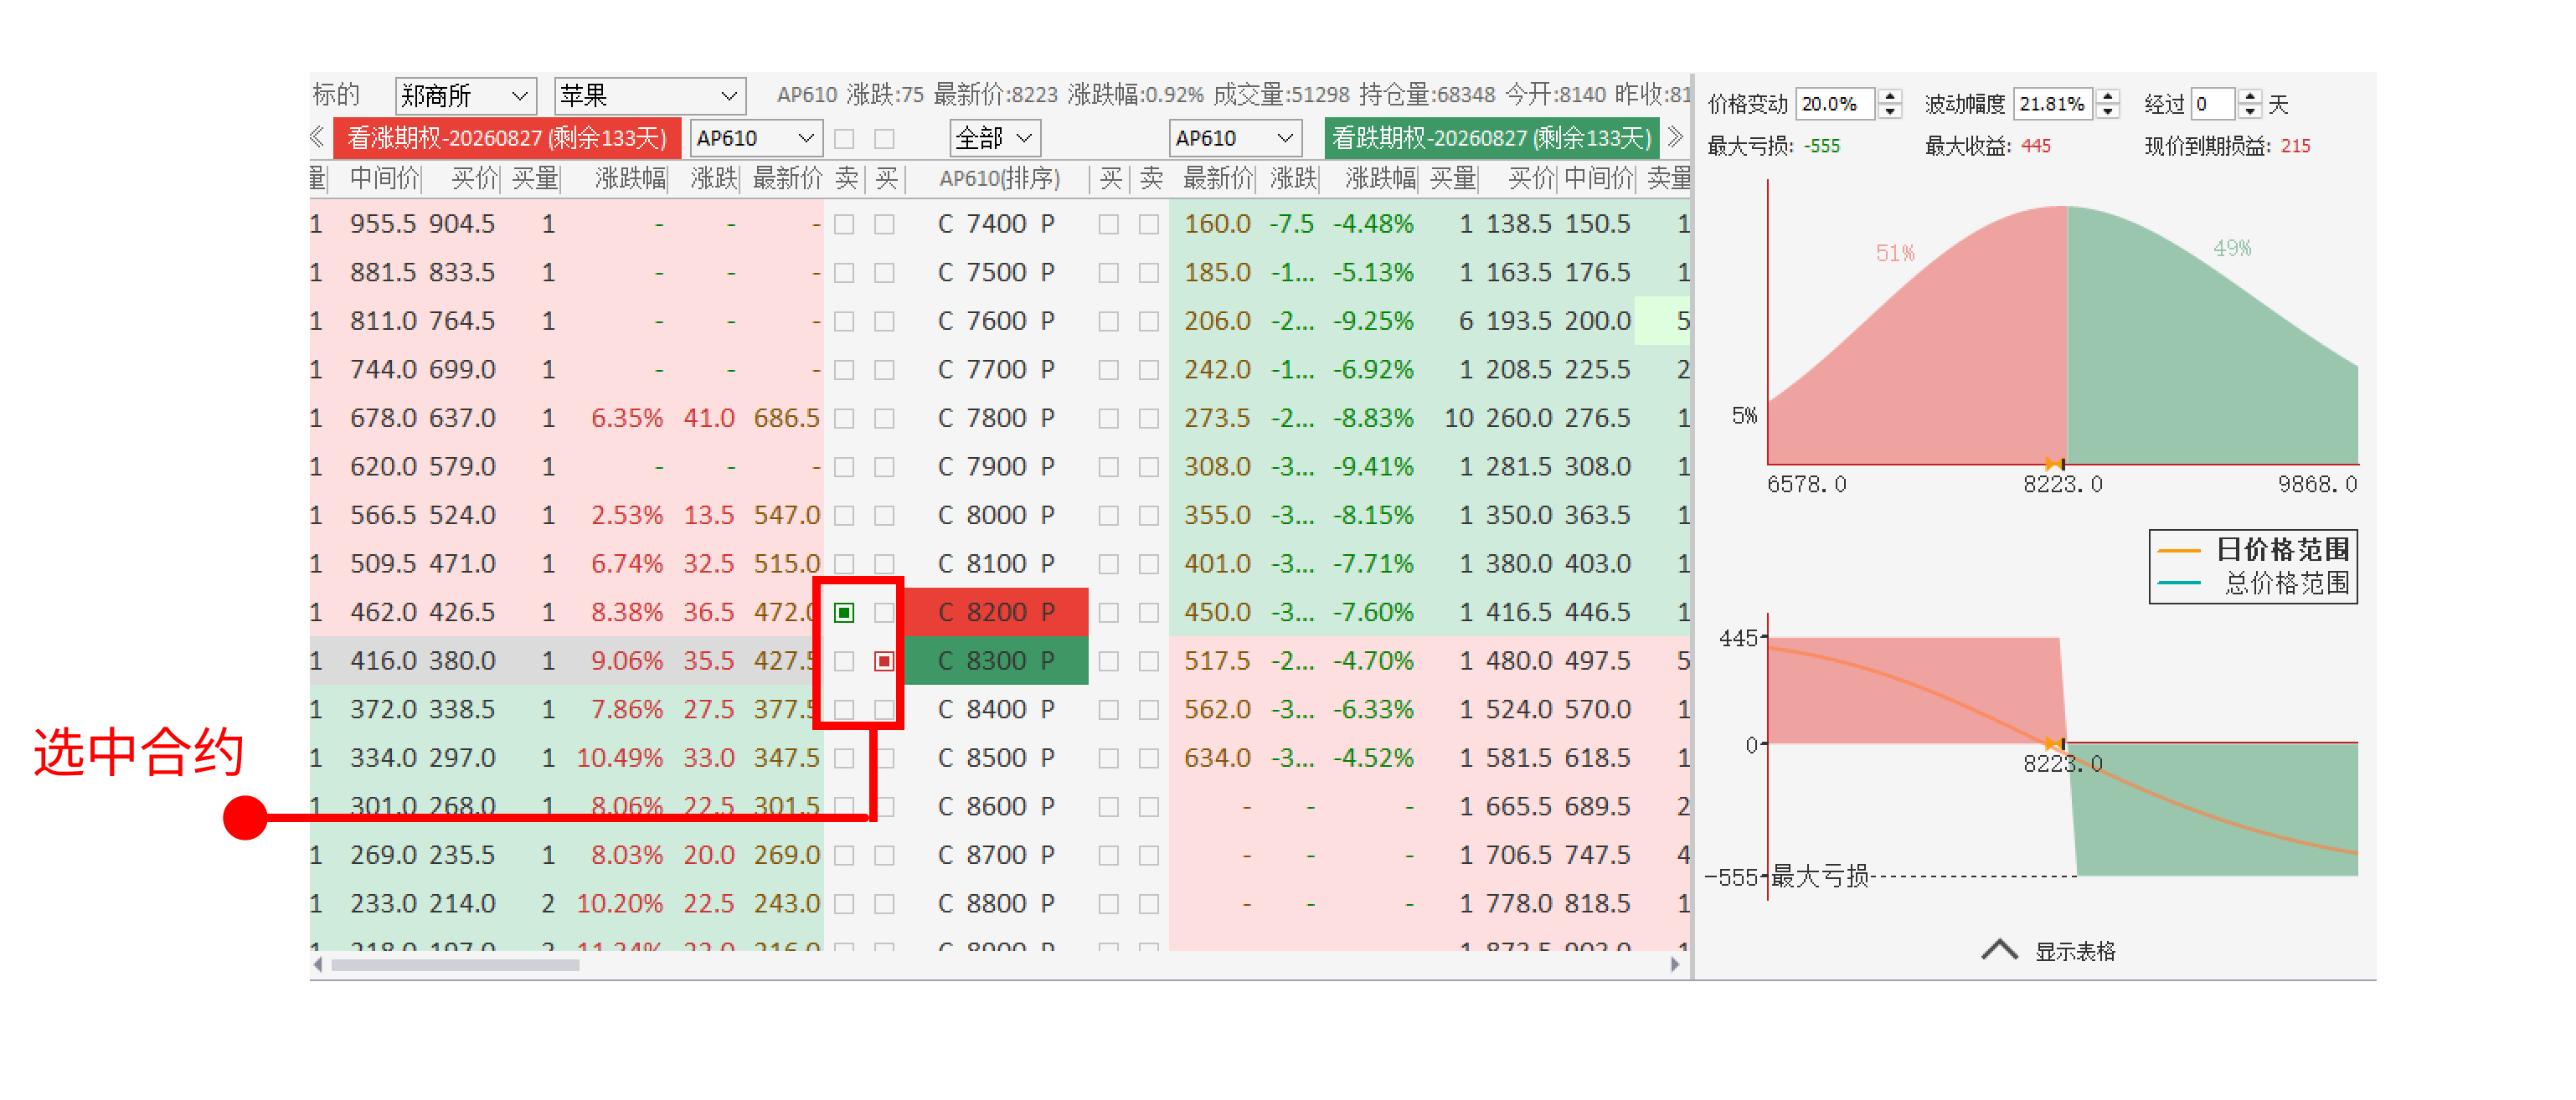Viewport: 2576px width, 1100px height.
Task: Check the put buy checkbox at strike 8000
Action: [1108, 515]
